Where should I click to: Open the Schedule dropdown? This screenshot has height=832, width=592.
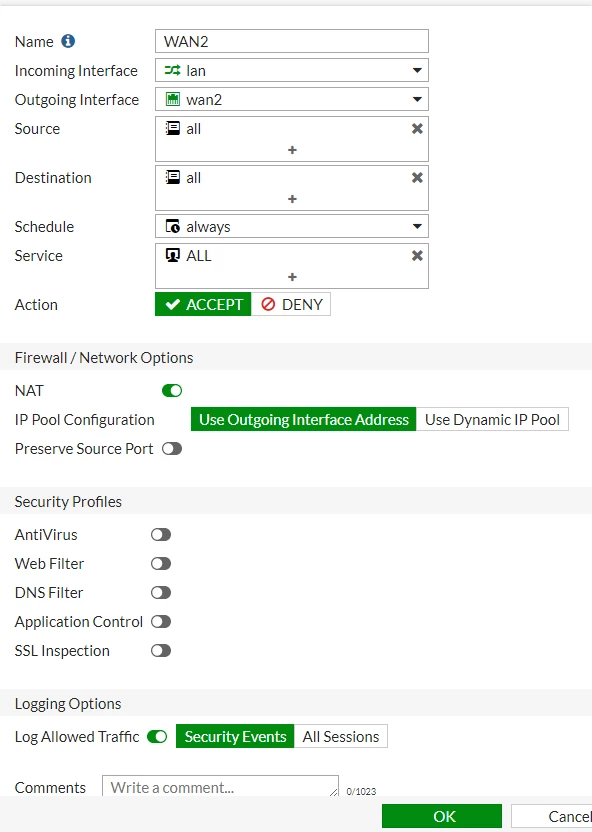click(x=292, y=227)
